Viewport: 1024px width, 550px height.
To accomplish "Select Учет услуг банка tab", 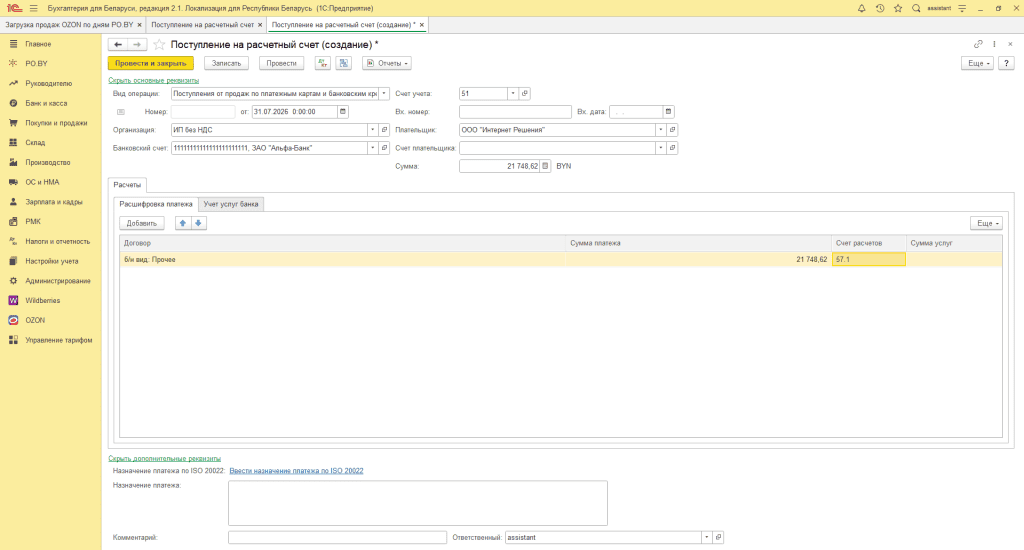I will tap(231, 204).
